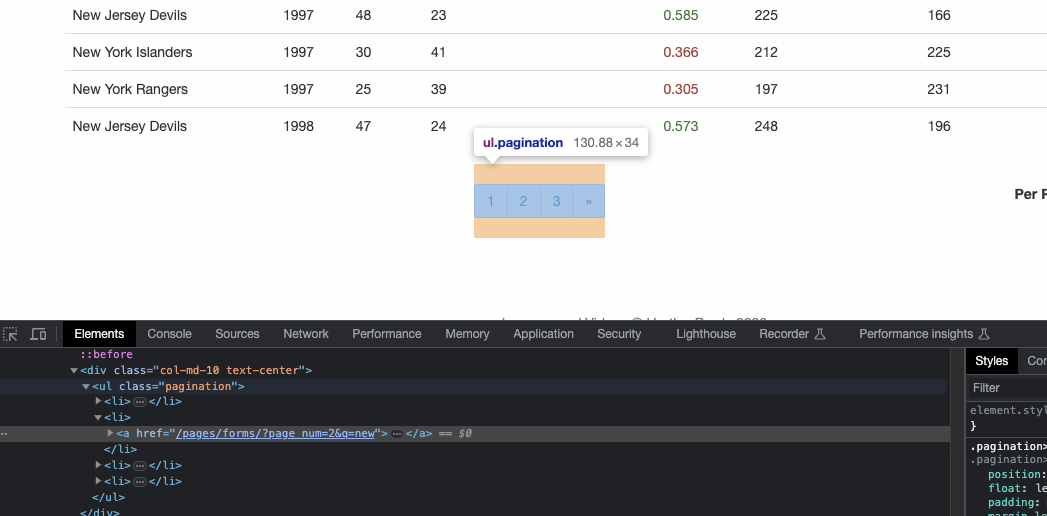Open the Network tab
The width and height of the screenshot is (1047, 516).
click(x=306, y=334)
